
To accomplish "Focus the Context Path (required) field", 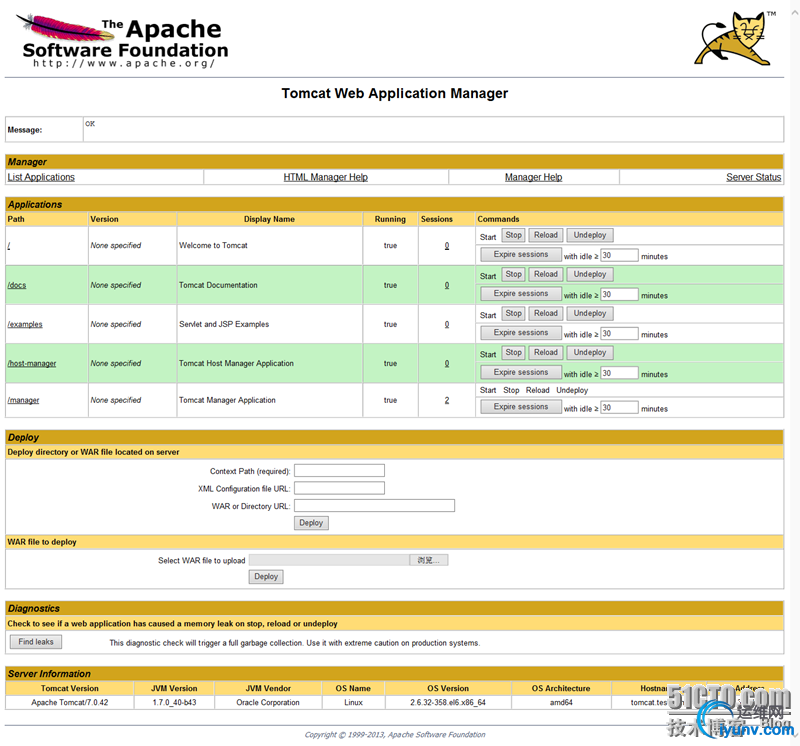I will [339, 470].
